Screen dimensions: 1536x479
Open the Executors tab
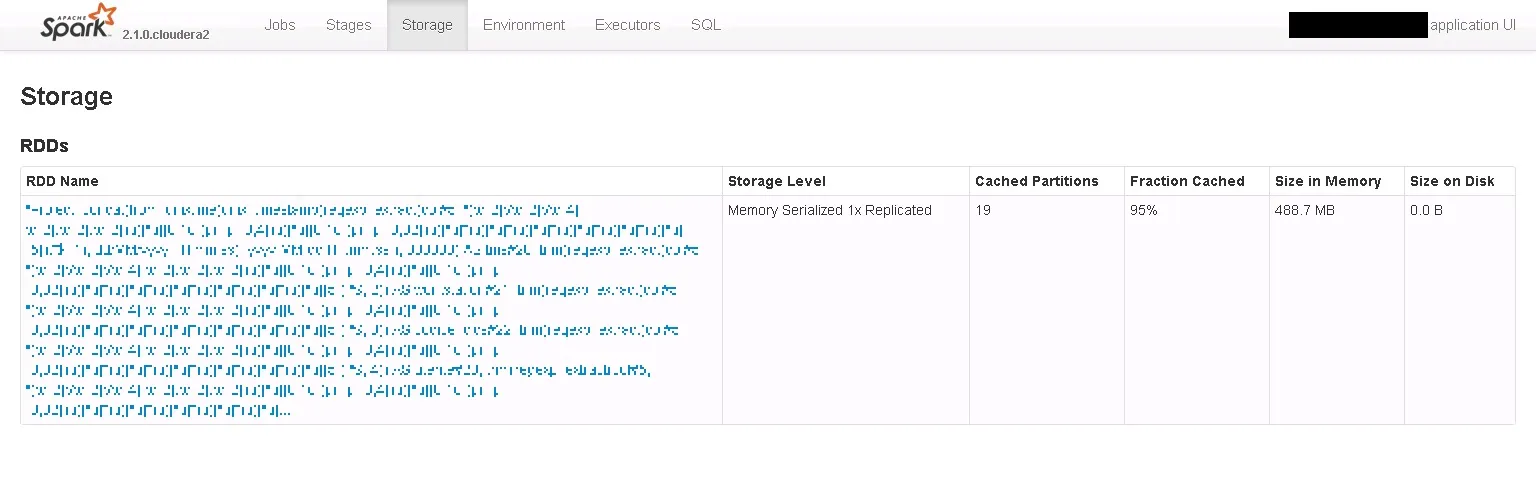pyautogui.click(x=627, y=25)
